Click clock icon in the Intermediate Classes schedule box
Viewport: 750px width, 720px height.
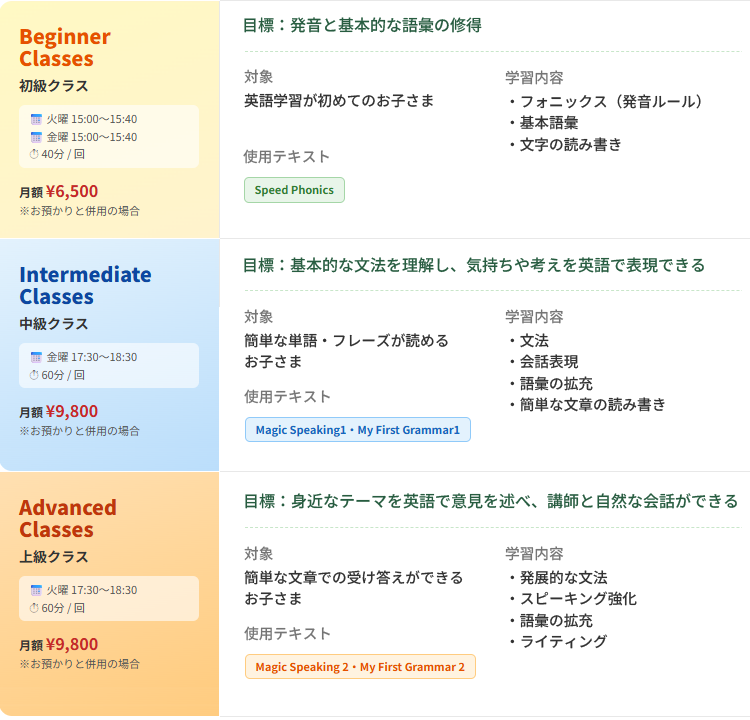pyautogui.click(x=34, y=375)
